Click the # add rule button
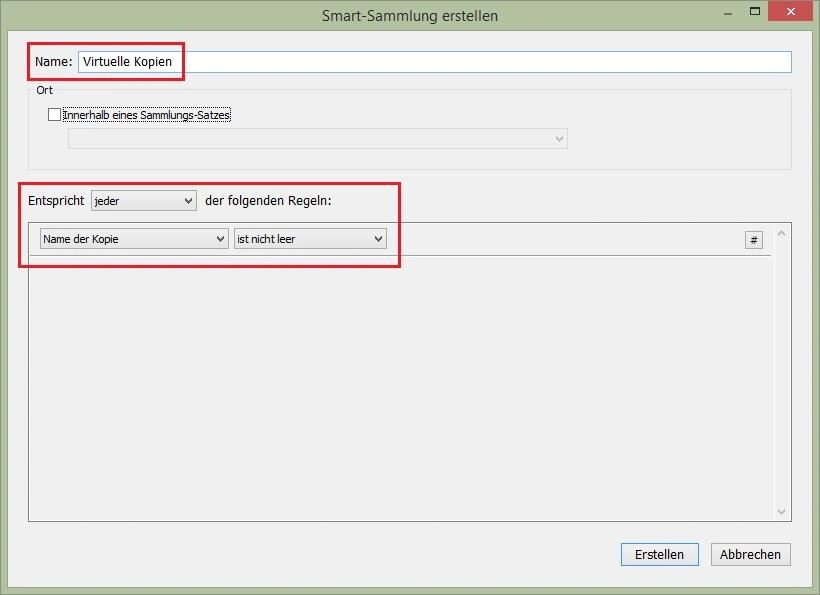 click(754, 240)
